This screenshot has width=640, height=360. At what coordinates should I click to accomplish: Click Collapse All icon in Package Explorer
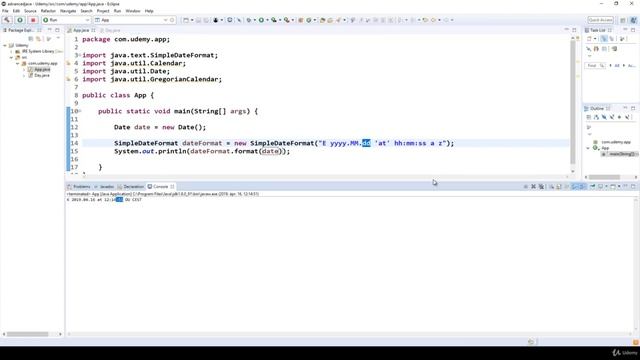31,39
